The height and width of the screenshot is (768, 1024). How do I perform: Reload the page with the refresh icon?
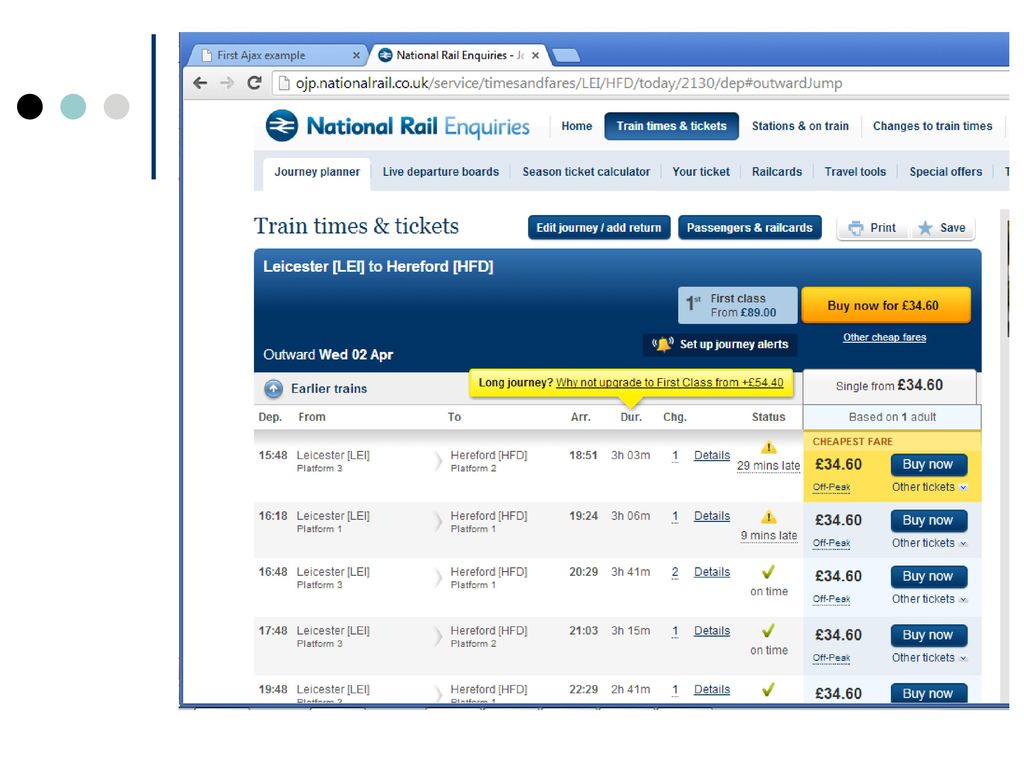pos(254,83)
